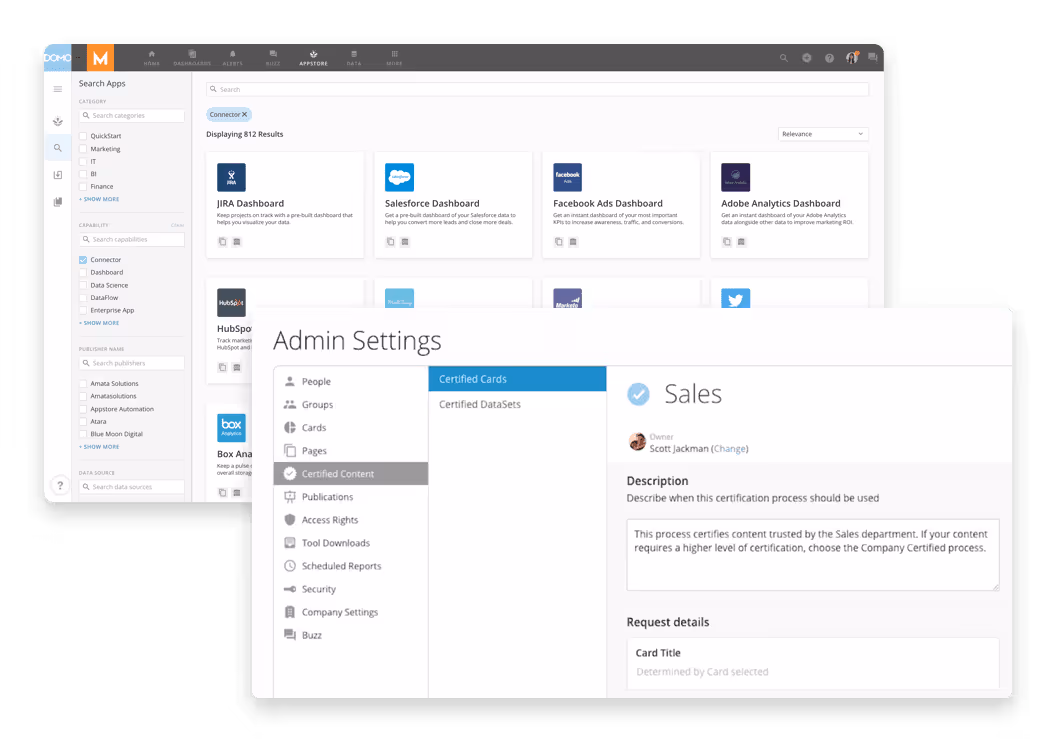
Task: Open Cards in Admin Settings
Action: [351, 428]
